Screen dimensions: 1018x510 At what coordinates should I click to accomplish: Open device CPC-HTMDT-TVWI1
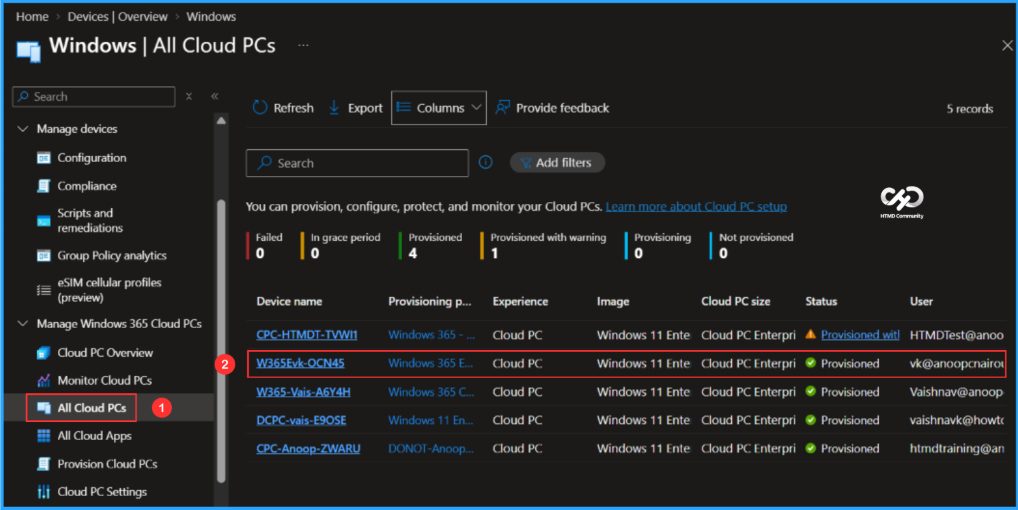[306, 335]
